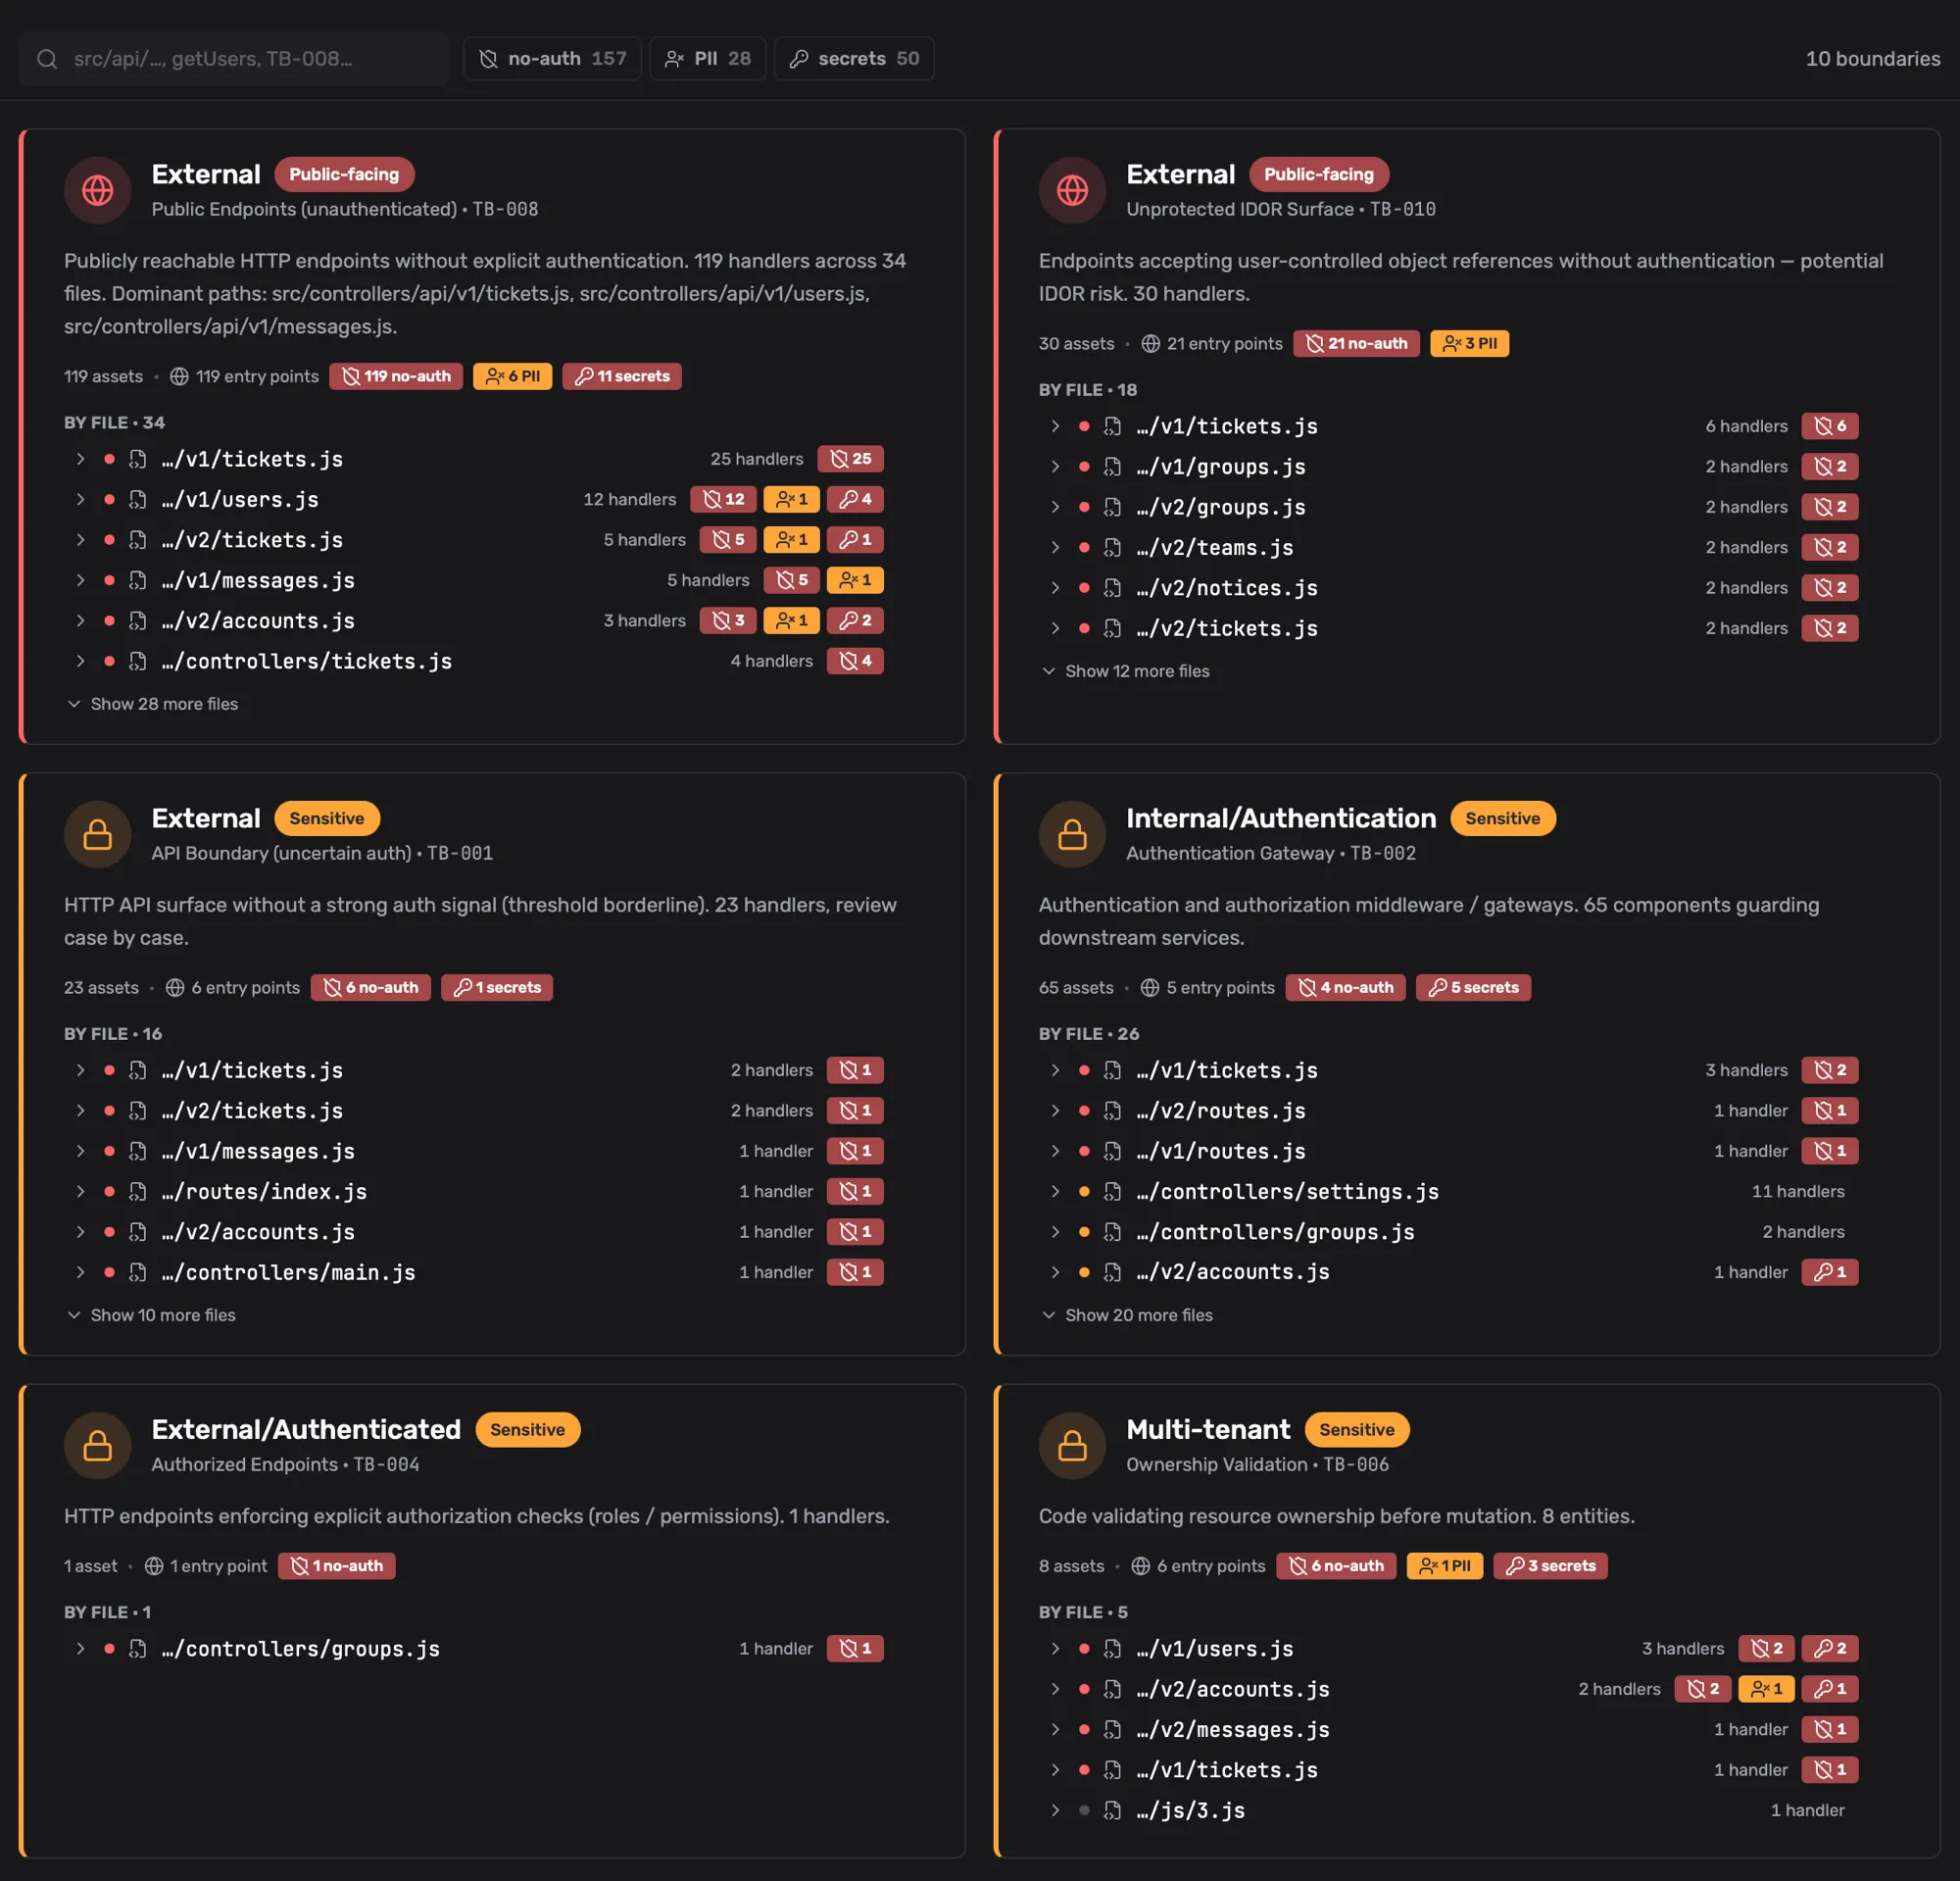Screen dimensions: 1960x1881
Task: Expand v1/tickets.js in Public Endpoints card
Action: pos(80,459)
